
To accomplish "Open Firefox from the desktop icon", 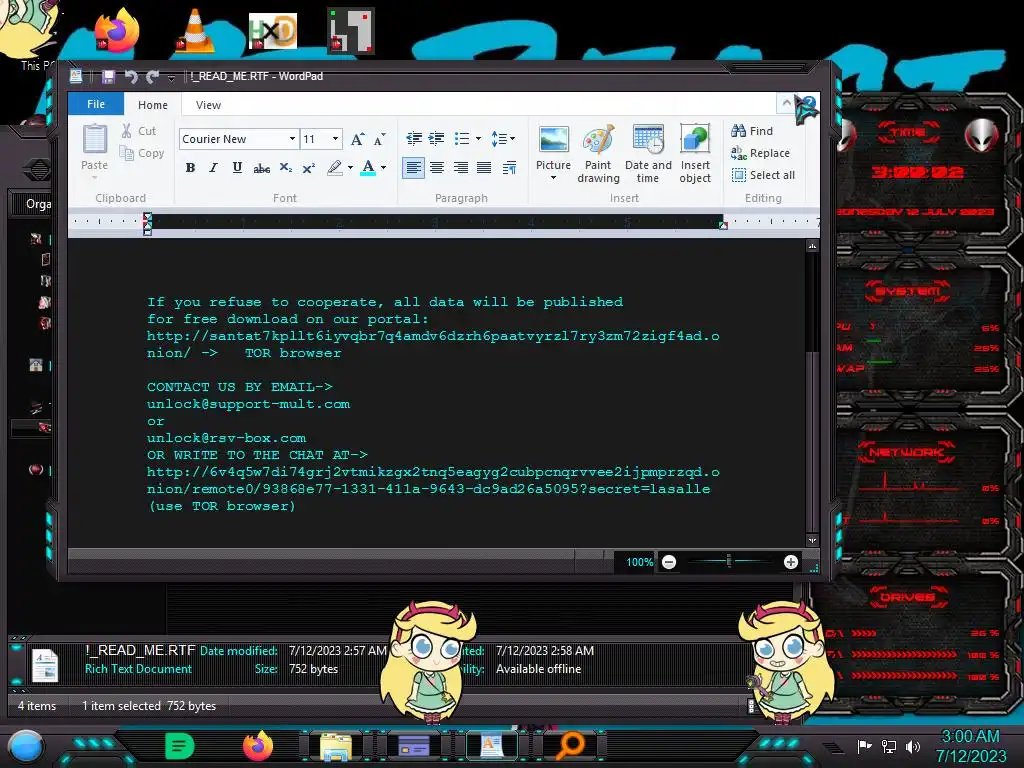I will click(116, 31).
